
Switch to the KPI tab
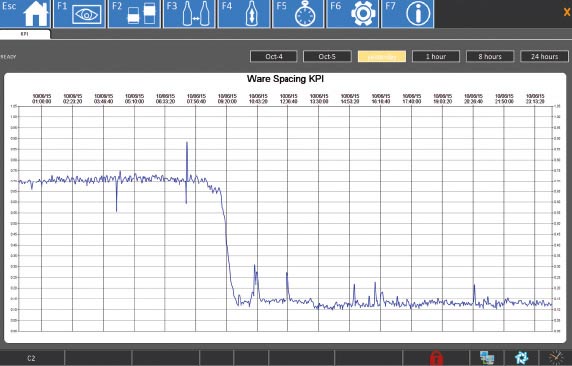25,34
